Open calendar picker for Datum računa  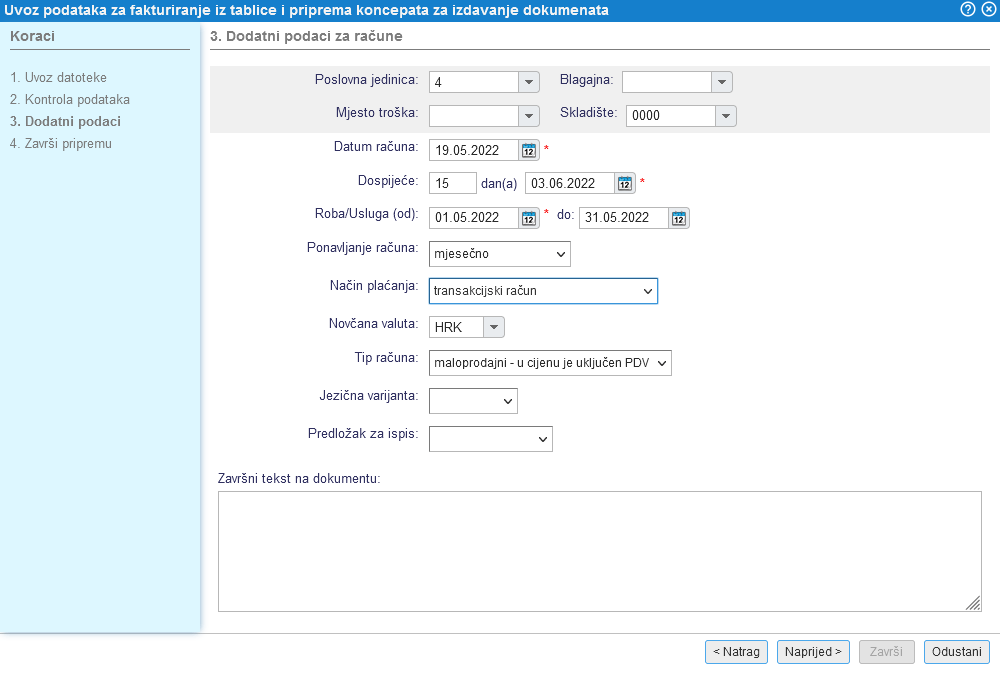coord(529,151)
